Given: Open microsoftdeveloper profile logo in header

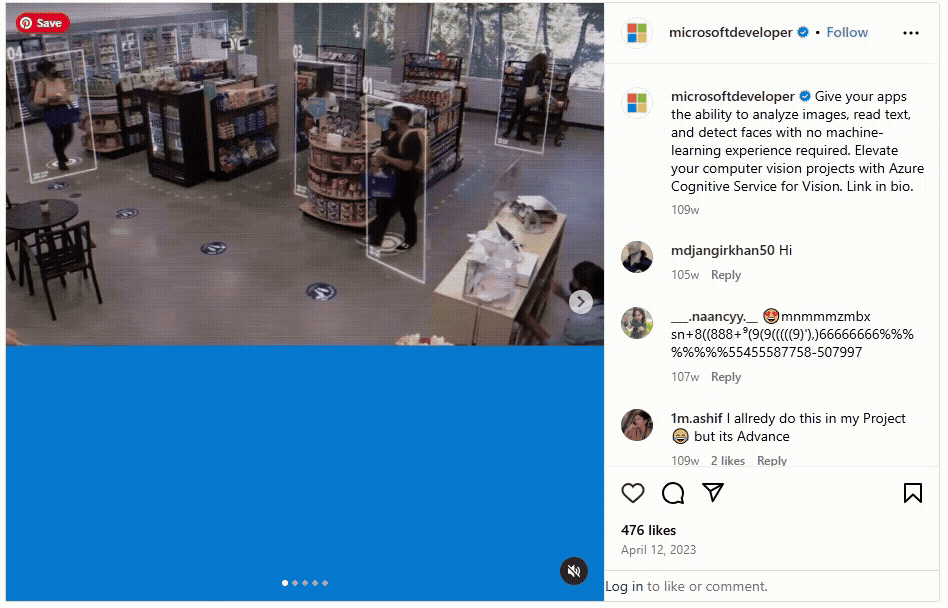Looking at the screenshot, I should point(637,33).
